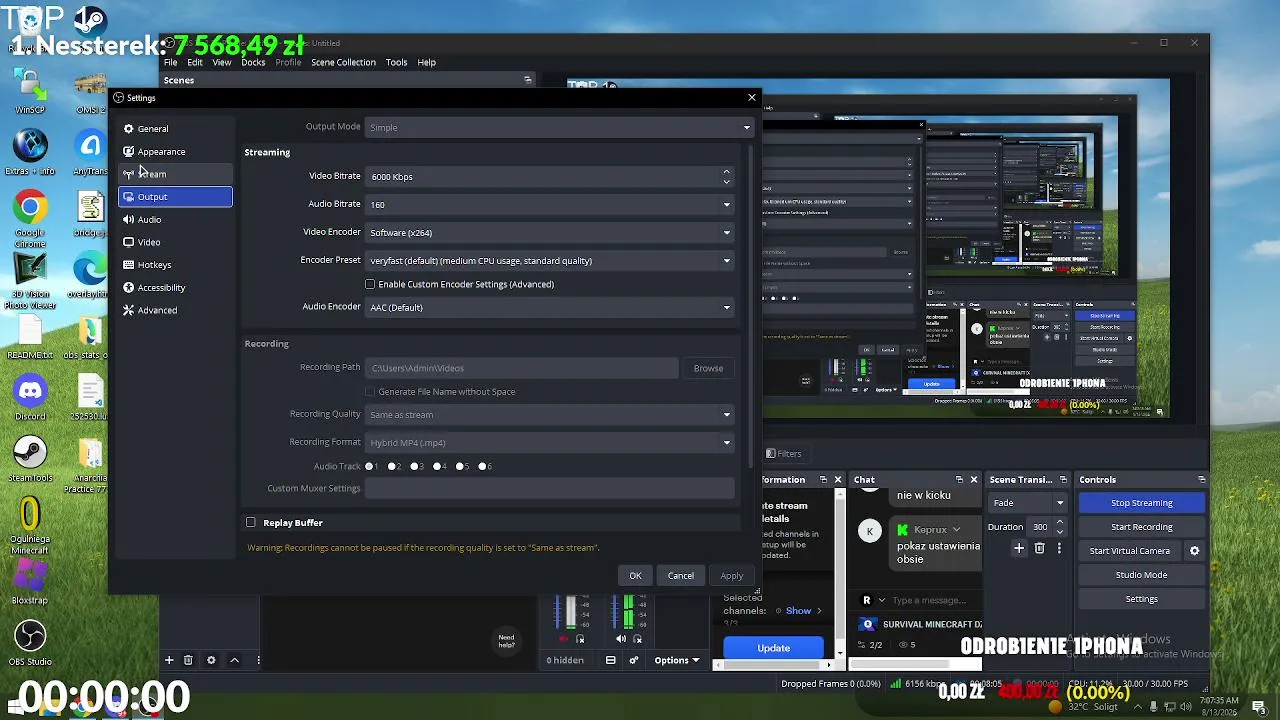
Task: Click the transition Duration value field
Action: pyautogui.click(x=1040, y=527)
